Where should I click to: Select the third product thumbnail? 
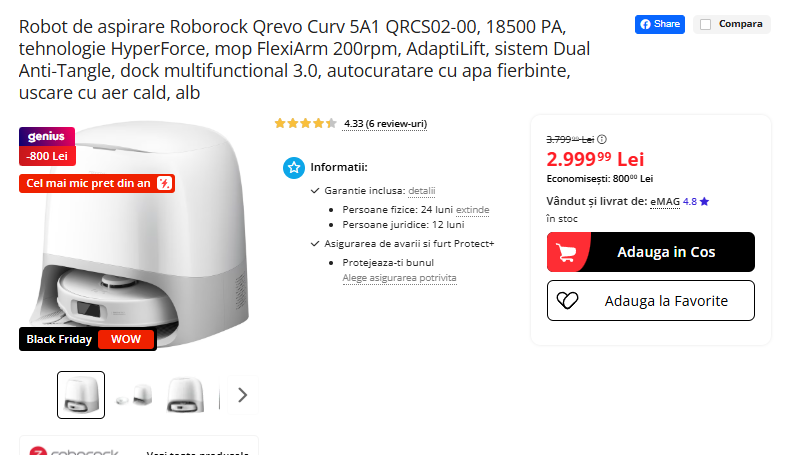pos(186,395)
